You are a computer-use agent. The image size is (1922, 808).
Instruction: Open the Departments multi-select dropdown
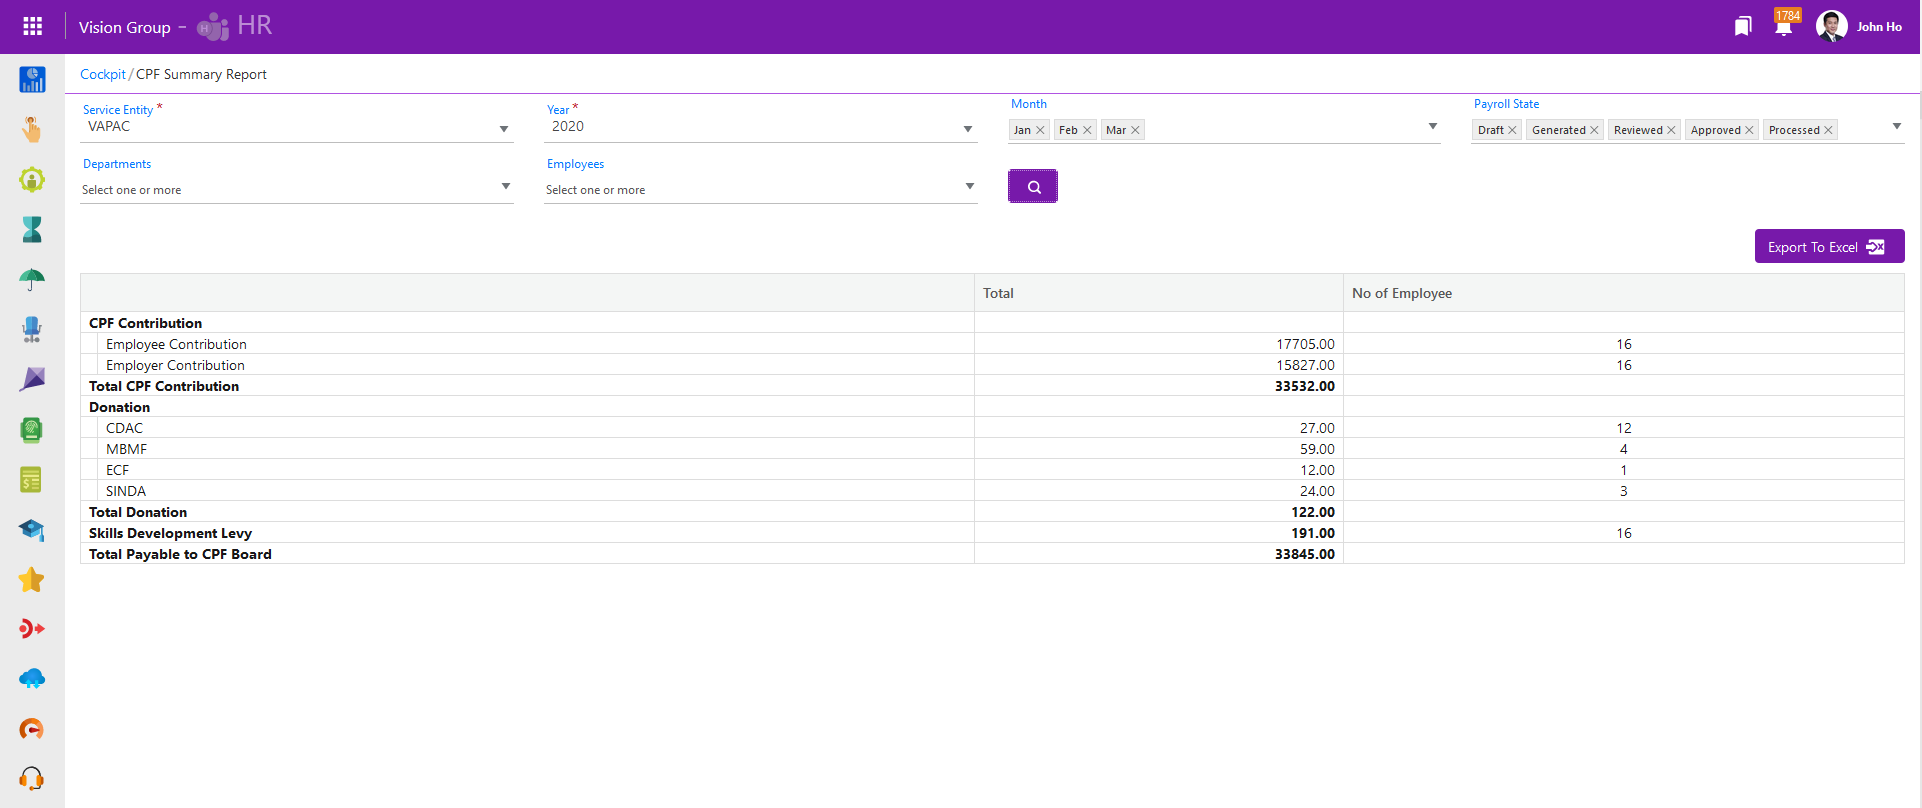[505, 187]
